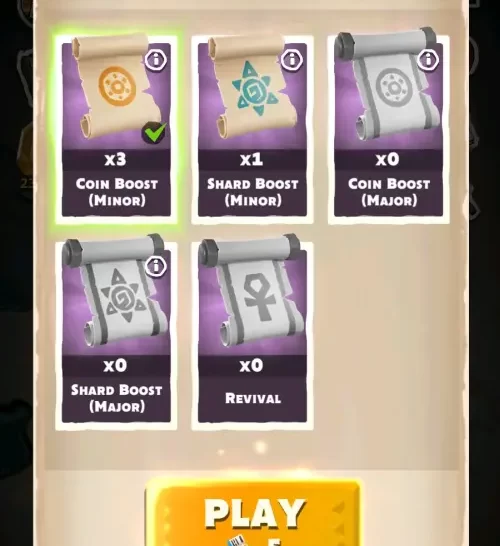Open info for Coin Boost (Minor)

click(x=156, y=60)
